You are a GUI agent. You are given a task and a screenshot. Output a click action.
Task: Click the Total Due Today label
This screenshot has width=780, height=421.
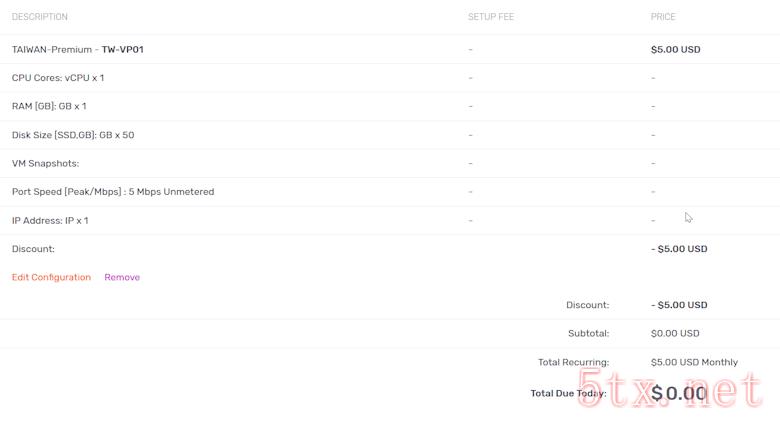569,393
